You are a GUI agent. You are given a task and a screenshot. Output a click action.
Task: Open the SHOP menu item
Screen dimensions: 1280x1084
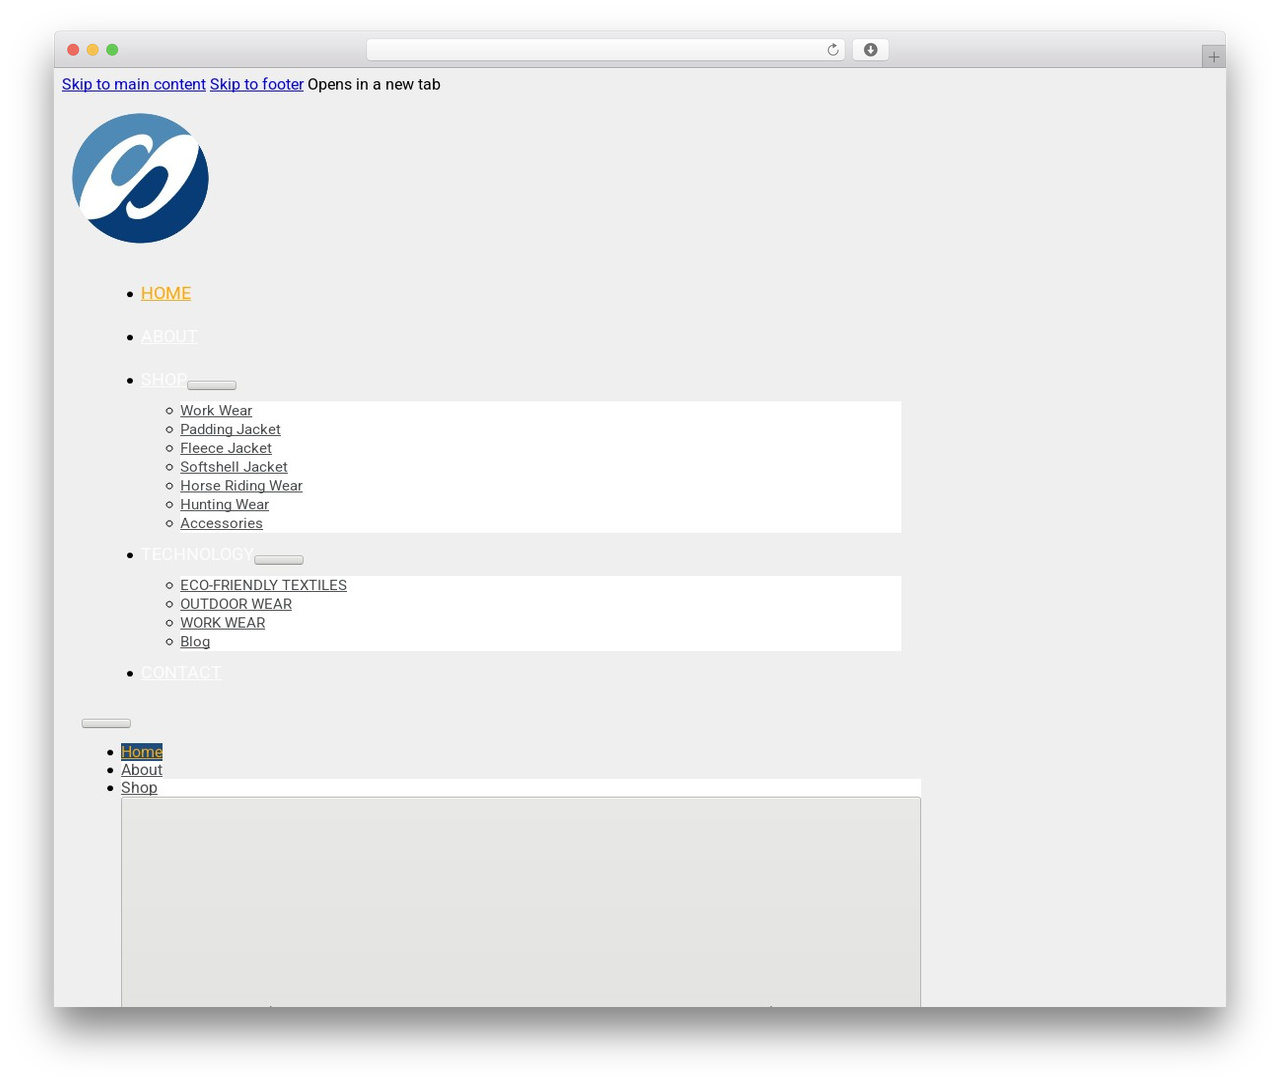(x=164, y=379)
